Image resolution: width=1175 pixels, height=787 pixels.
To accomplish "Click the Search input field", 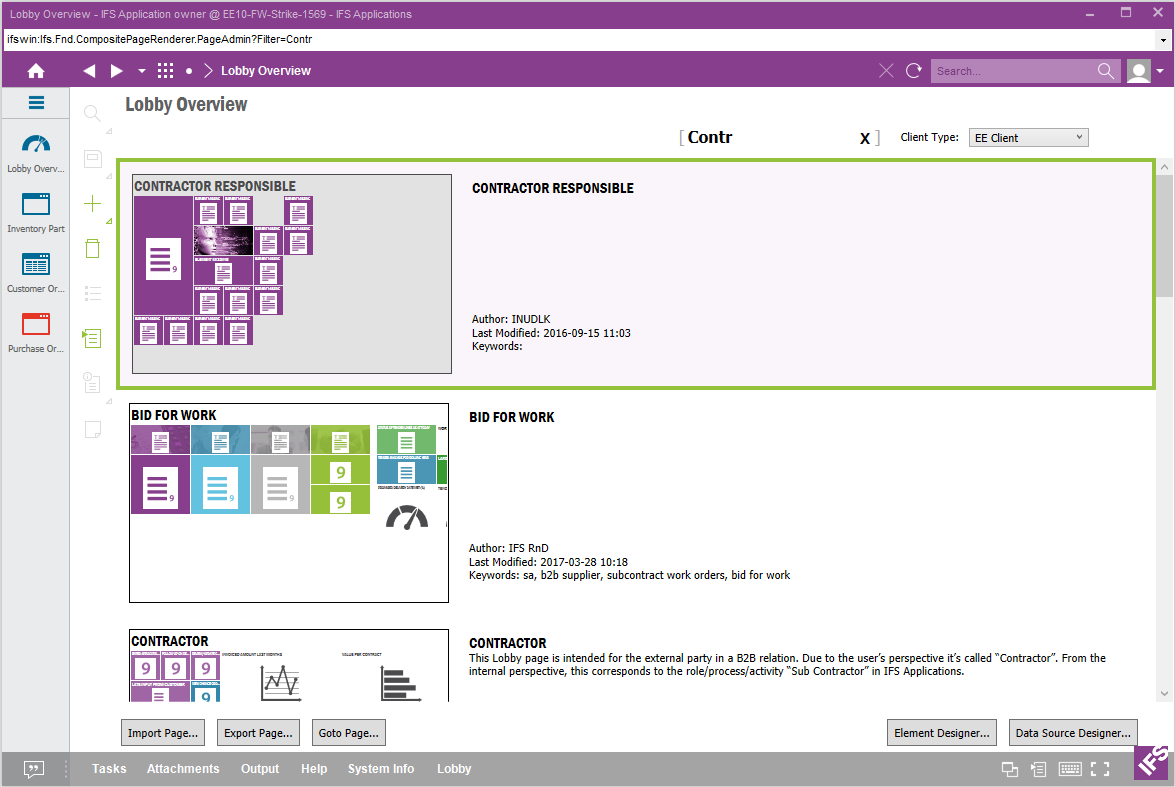I will tap(1012, 71).
